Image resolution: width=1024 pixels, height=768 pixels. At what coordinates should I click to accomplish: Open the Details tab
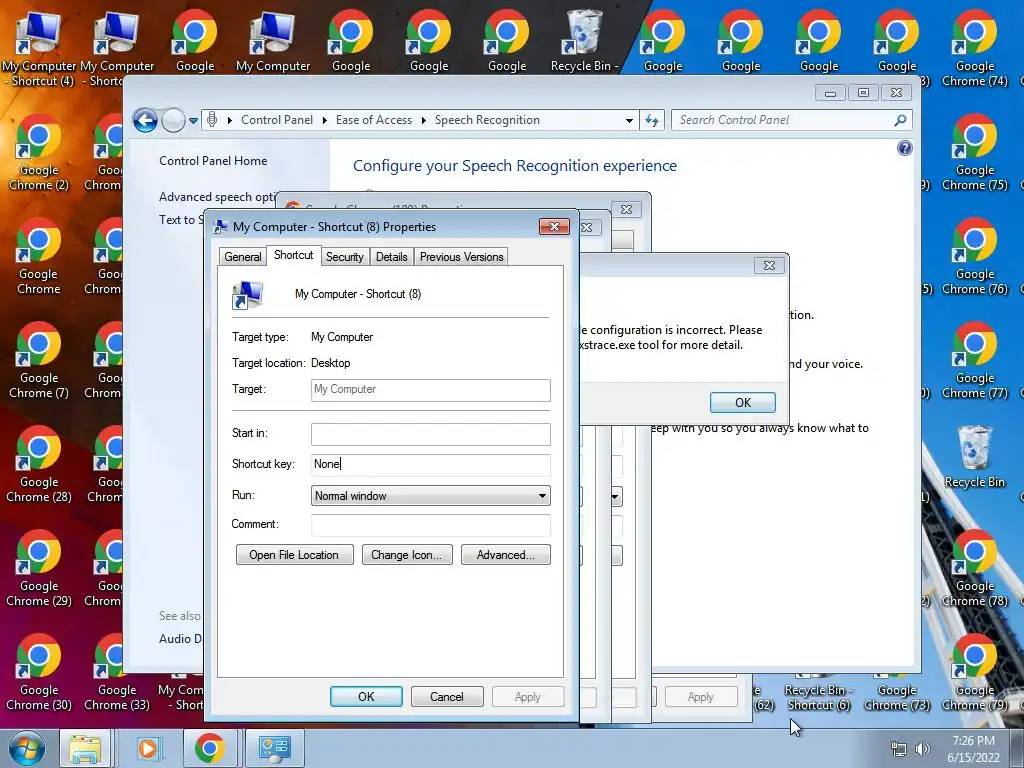[391, 257]
